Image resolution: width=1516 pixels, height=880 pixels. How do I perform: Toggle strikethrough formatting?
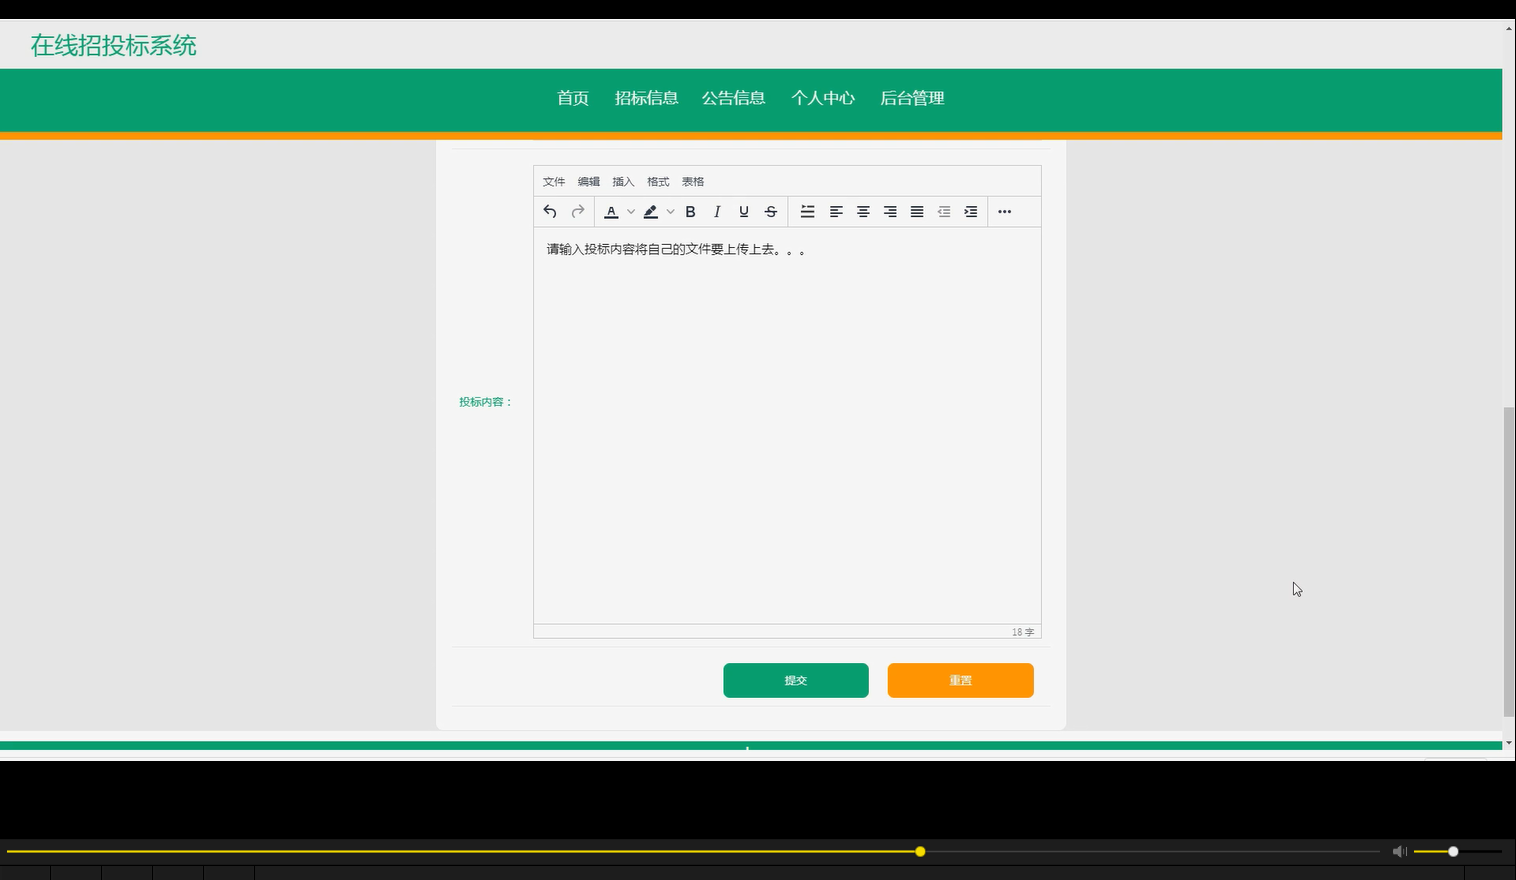click(x=771, y=212)
